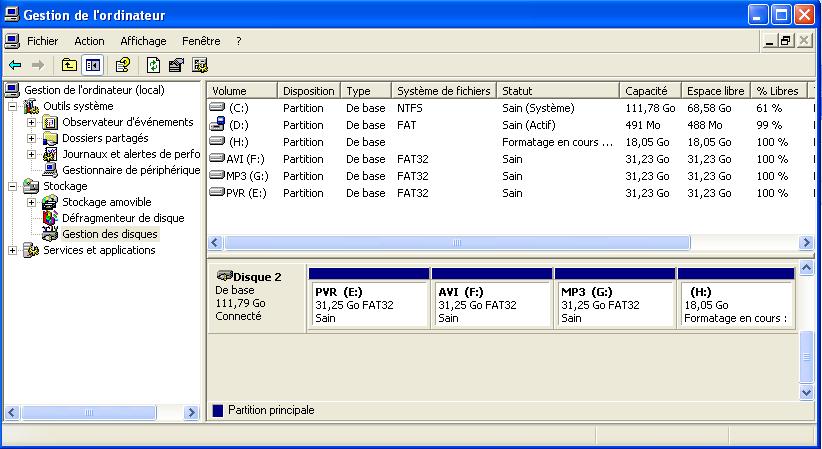Sort by the Capacité column header
Viewport: 822px width, 449px height.
(x=650, y=91)
